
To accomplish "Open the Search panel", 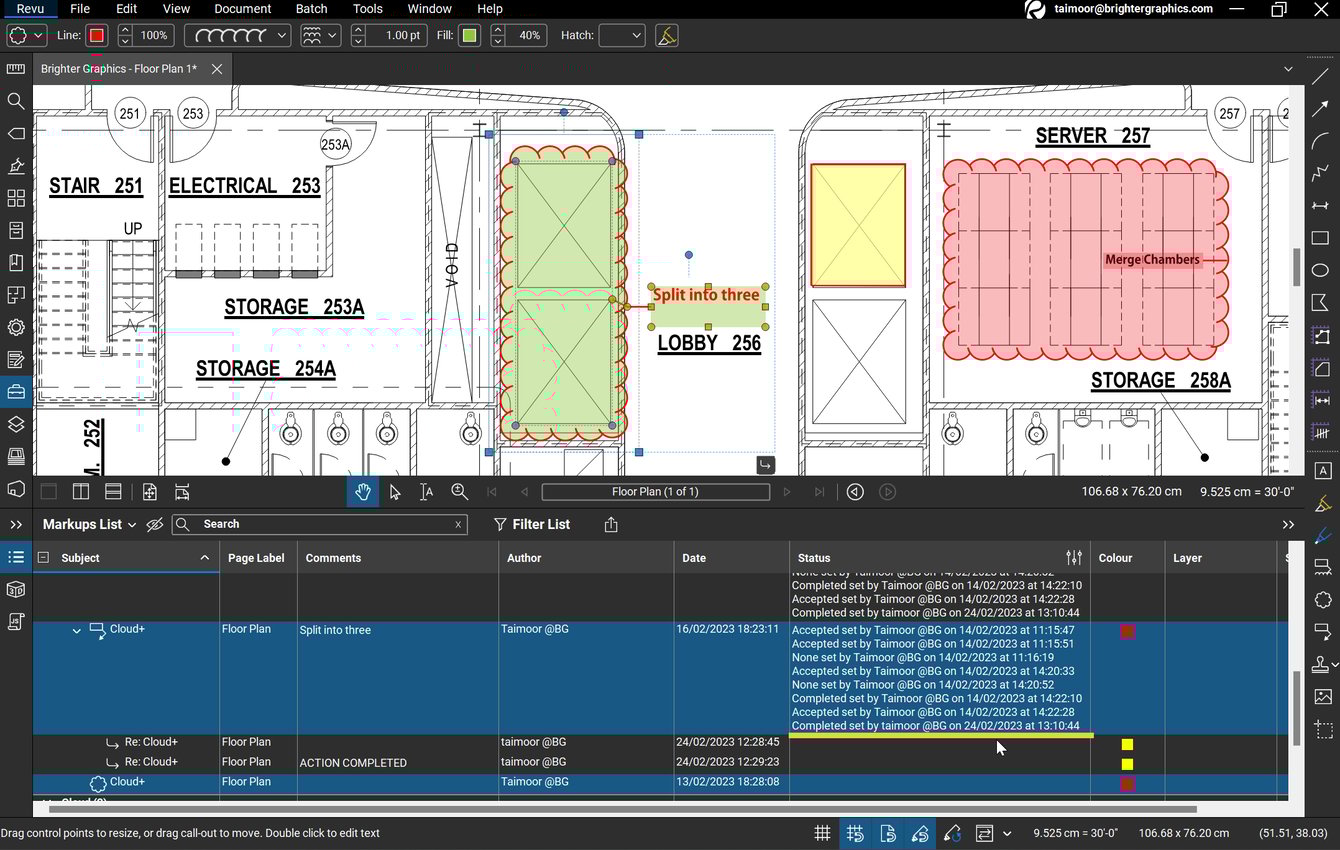I will [x=16, y=101].
